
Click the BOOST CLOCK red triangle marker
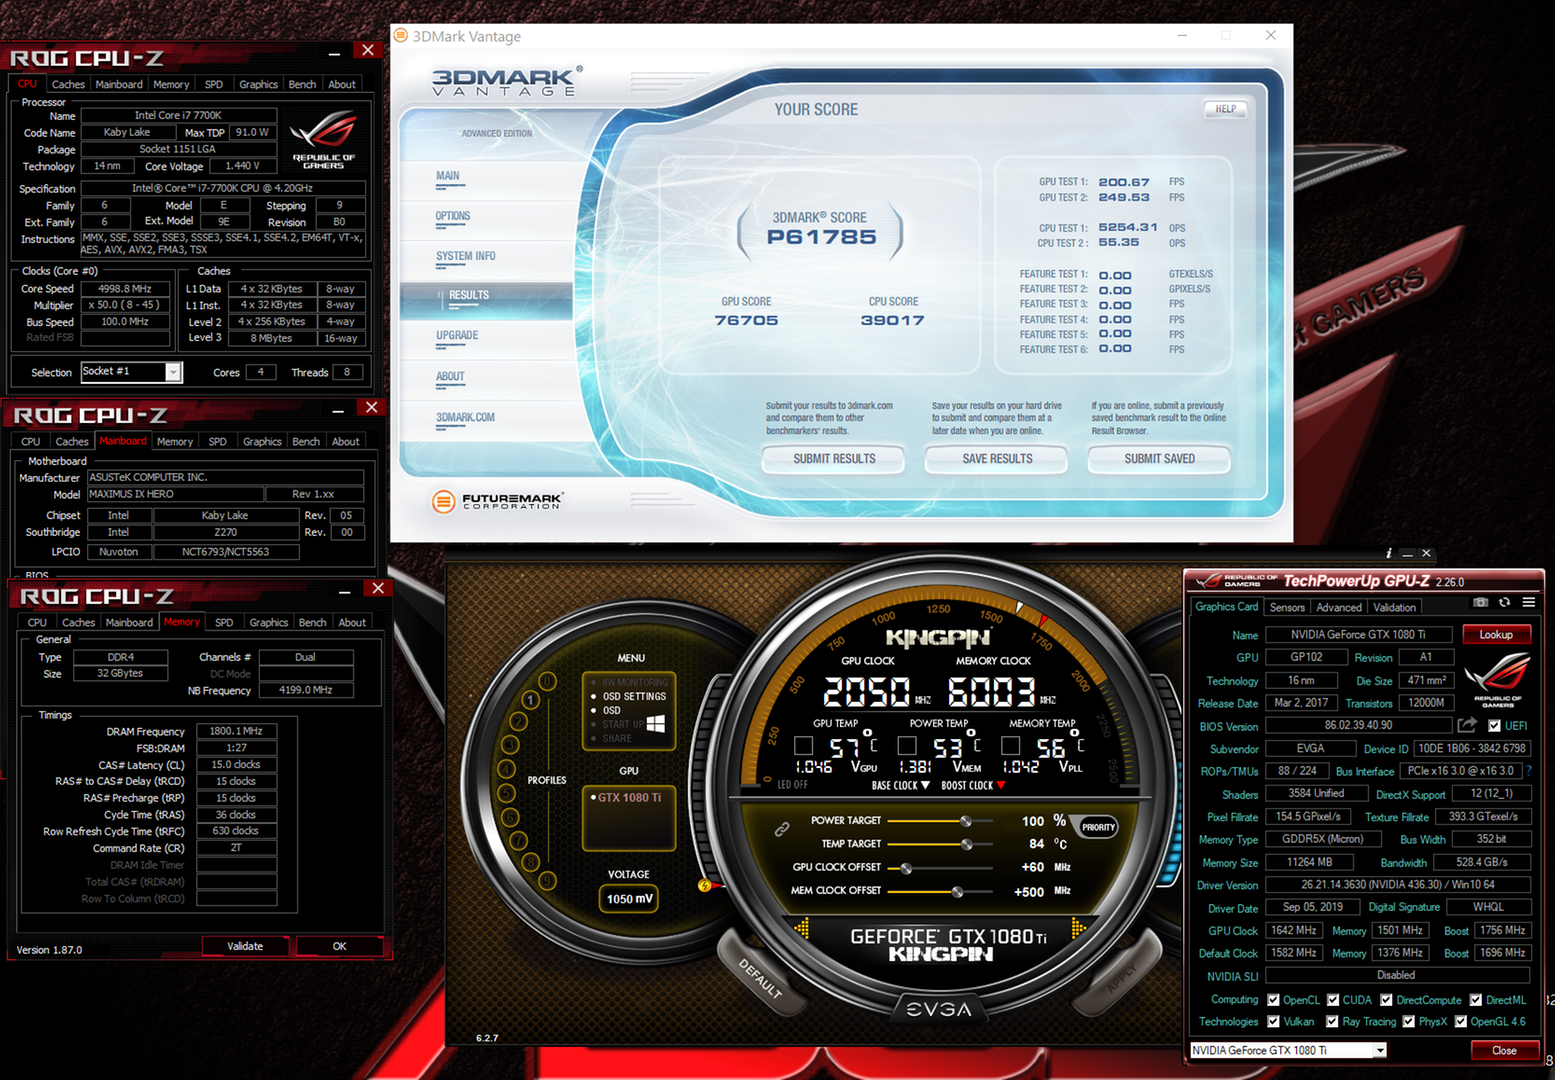point(1001,786)
